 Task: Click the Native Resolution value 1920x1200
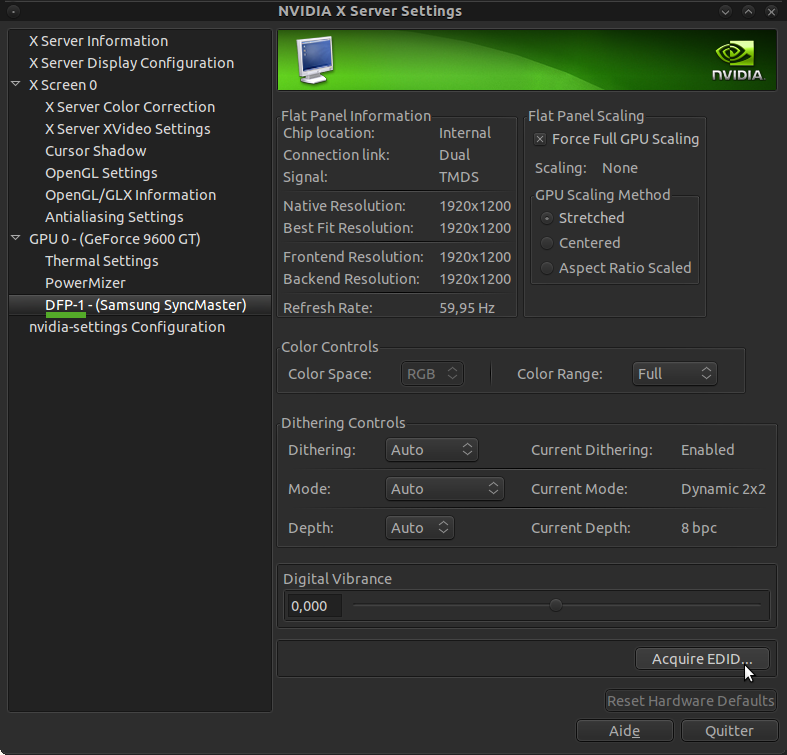[x=475, y=206]
